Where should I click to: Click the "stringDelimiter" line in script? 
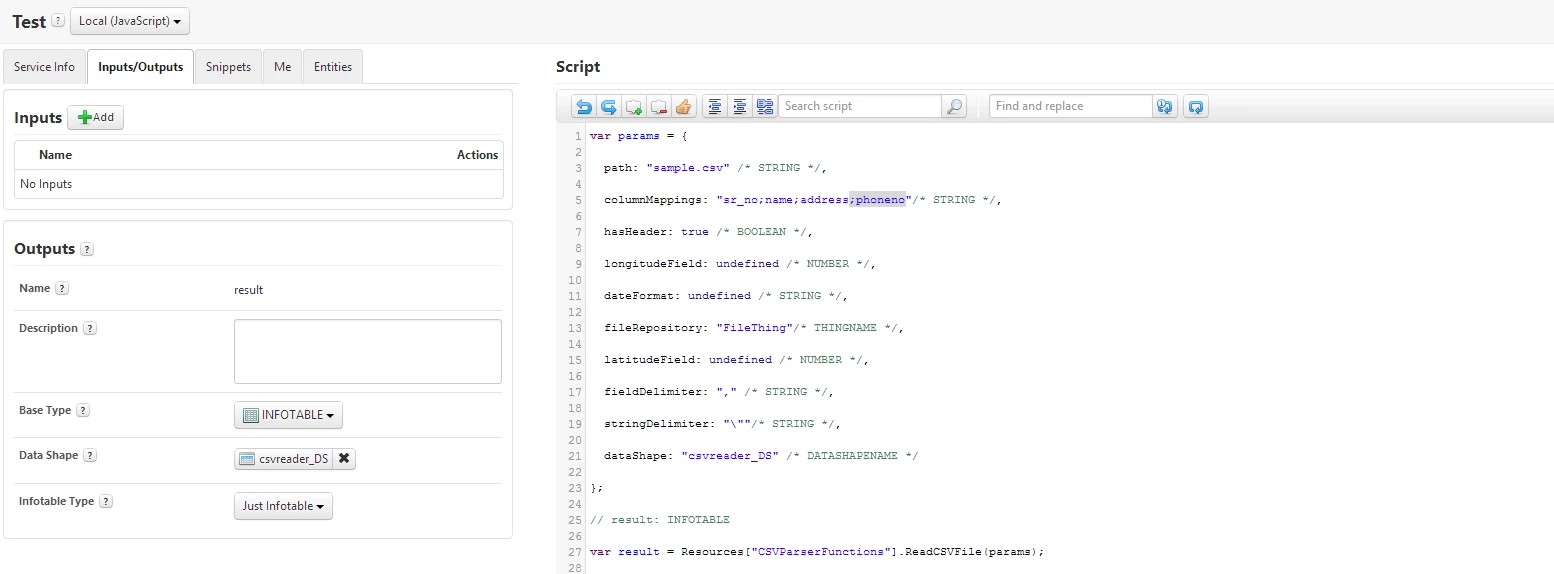tap(722, 424)
